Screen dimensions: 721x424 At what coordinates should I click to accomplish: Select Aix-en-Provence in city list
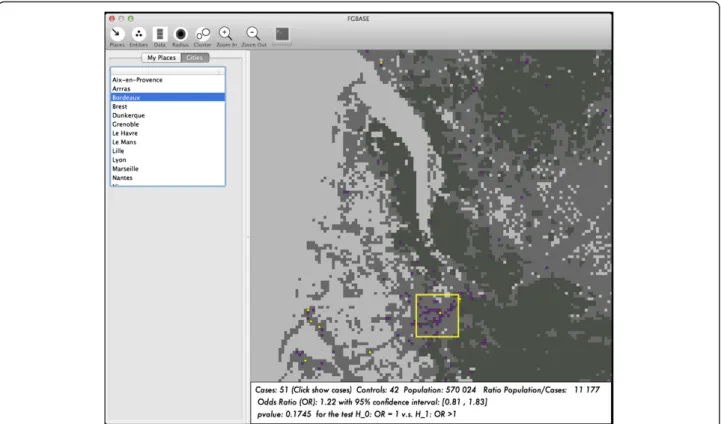[x=168, y=80]
